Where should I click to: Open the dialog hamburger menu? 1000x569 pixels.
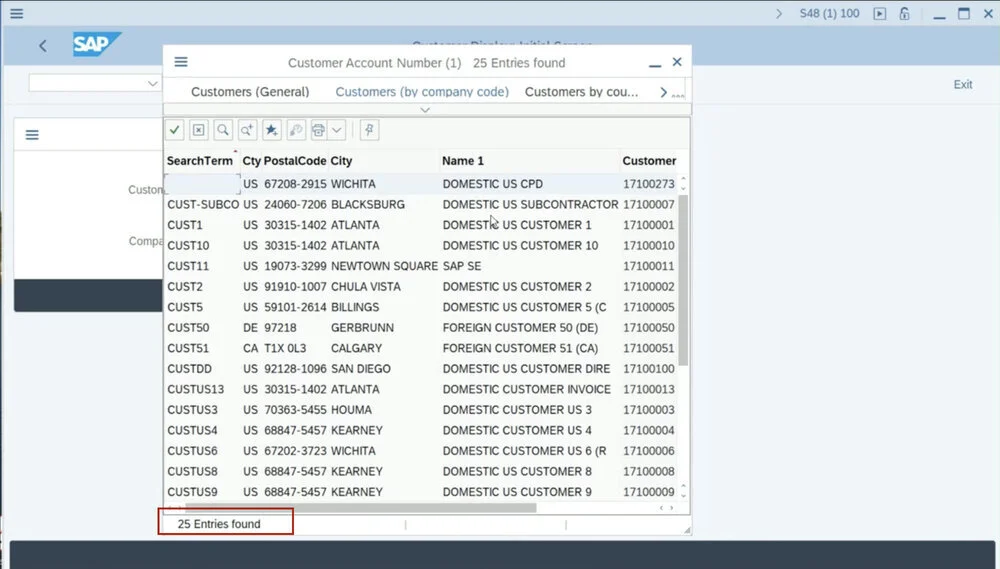click(181, 62)
